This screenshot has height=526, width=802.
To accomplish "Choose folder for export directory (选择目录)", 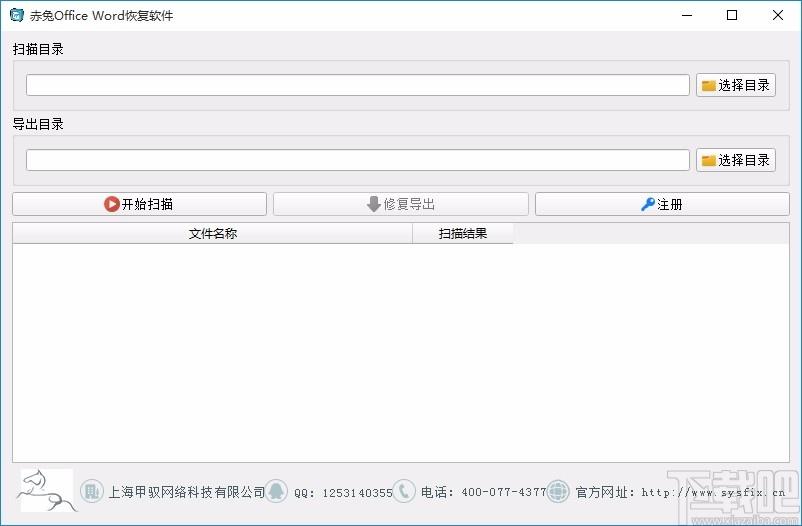I will [x=736, y=160].
